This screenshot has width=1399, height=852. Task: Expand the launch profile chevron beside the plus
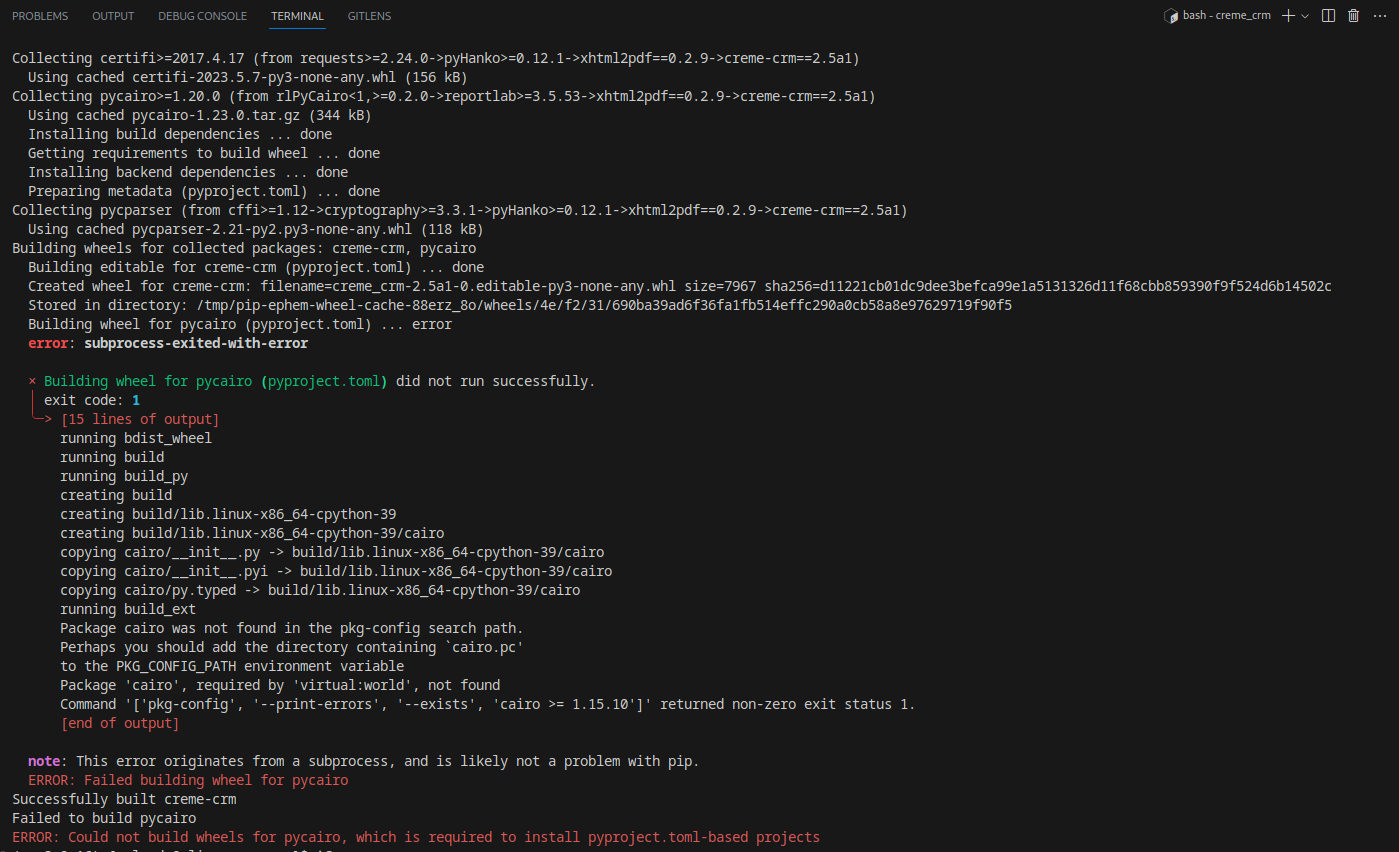coord(1305,16)
